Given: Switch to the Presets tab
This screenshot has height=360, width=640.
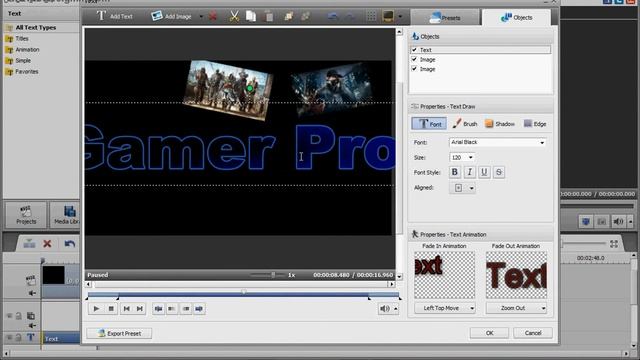Looking at the screenshot, I should [x=445, y=18].
